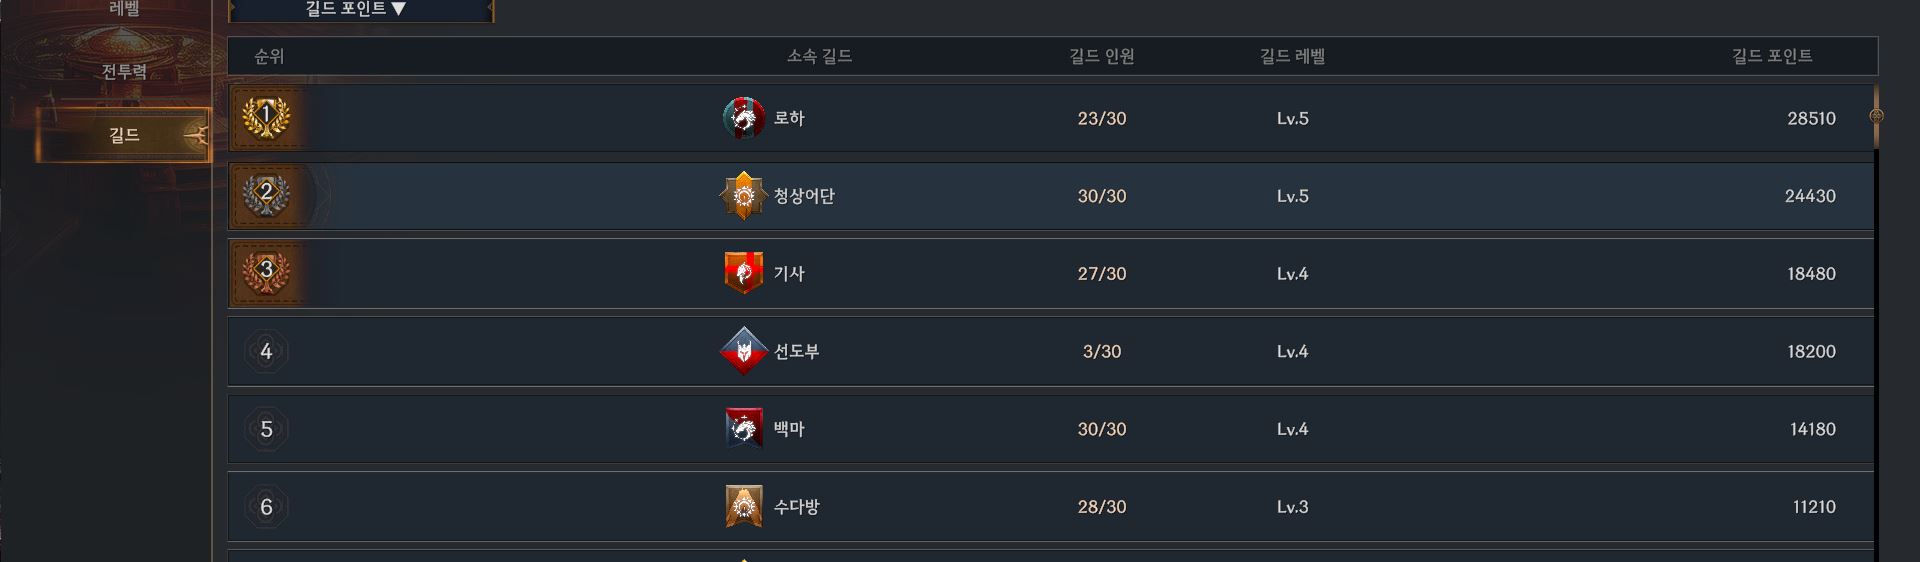Click the 선도부 guild diamond emblem
1920x562 pixels.
tap(743, 351)
